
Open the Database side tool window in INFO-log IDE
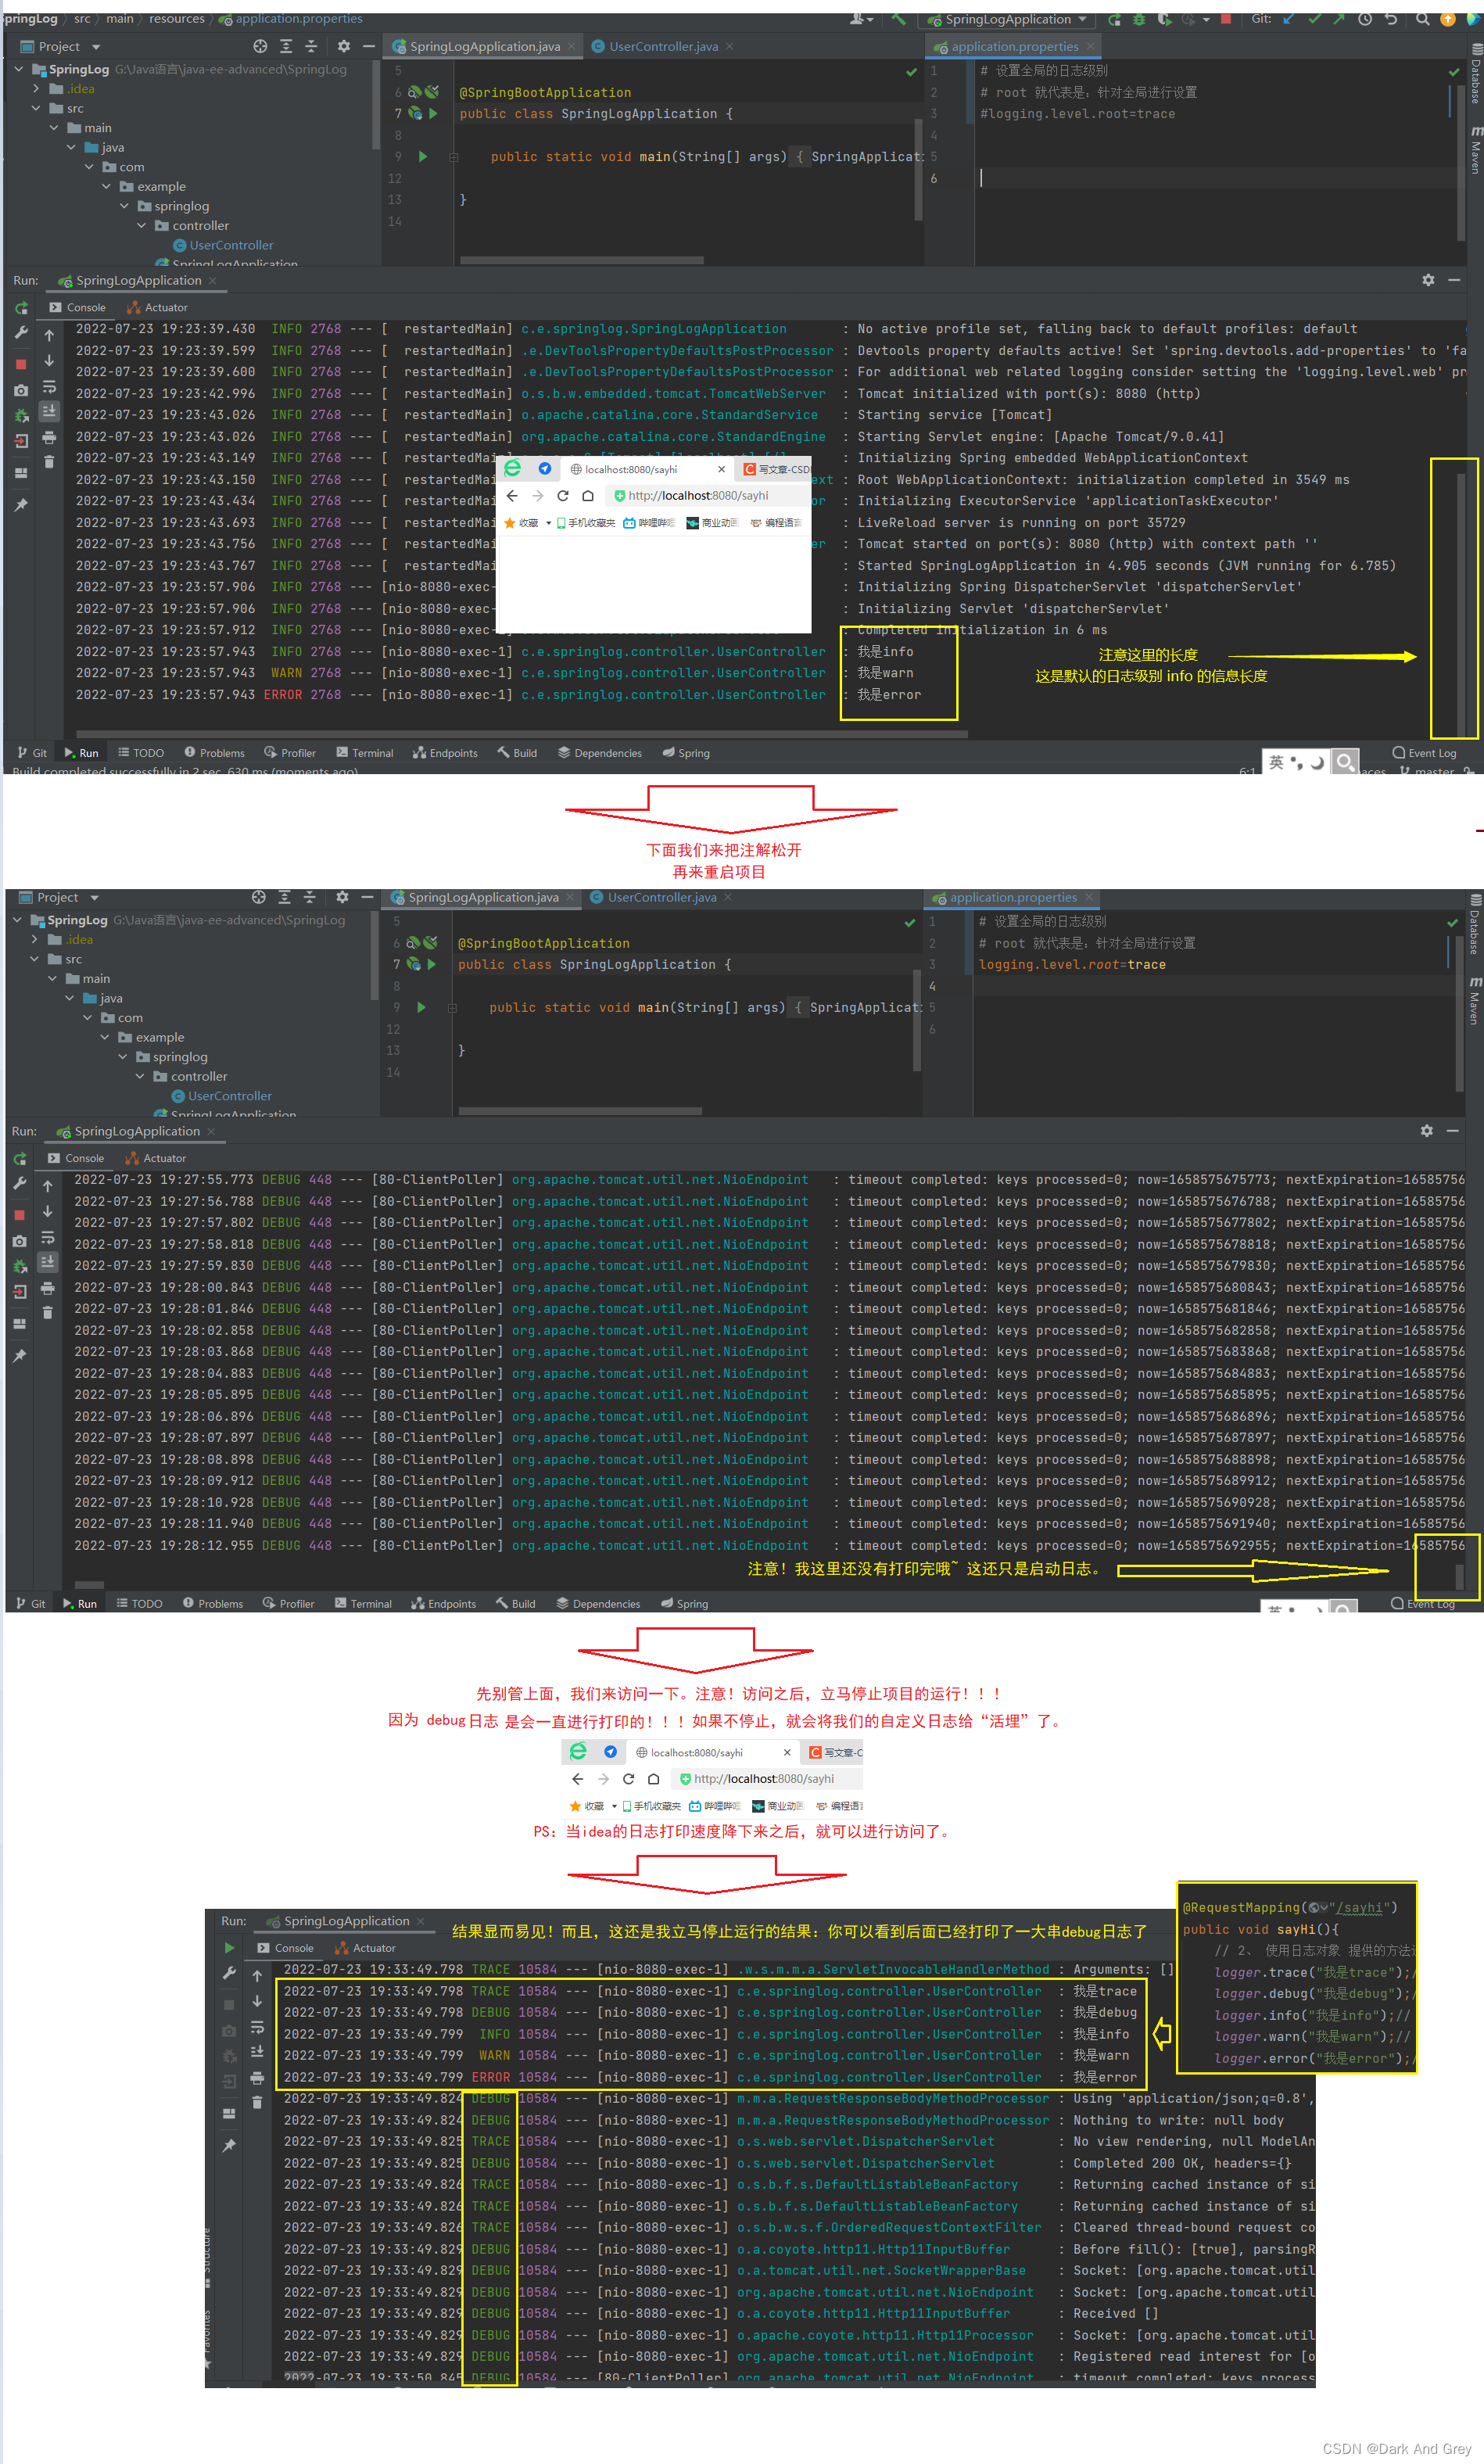pyautogui.click(x=1476, y=73)
